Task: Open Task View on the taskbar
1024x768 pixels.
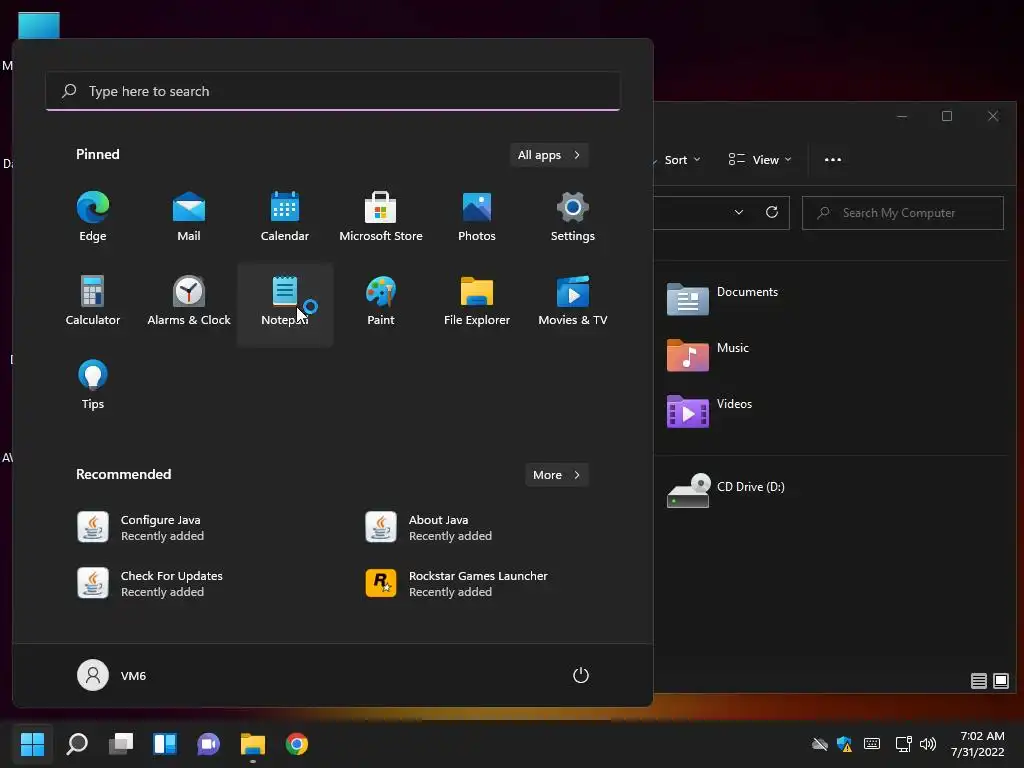Action: 121,744
